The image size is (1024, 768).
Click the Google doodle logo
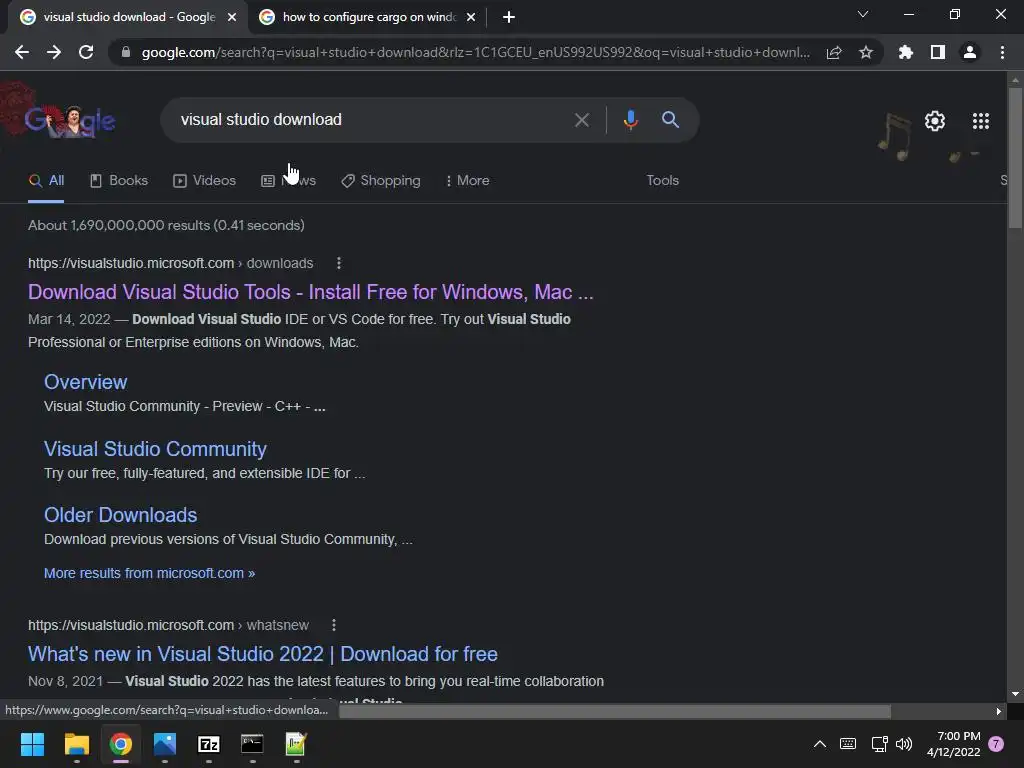(x=69, y=120)
